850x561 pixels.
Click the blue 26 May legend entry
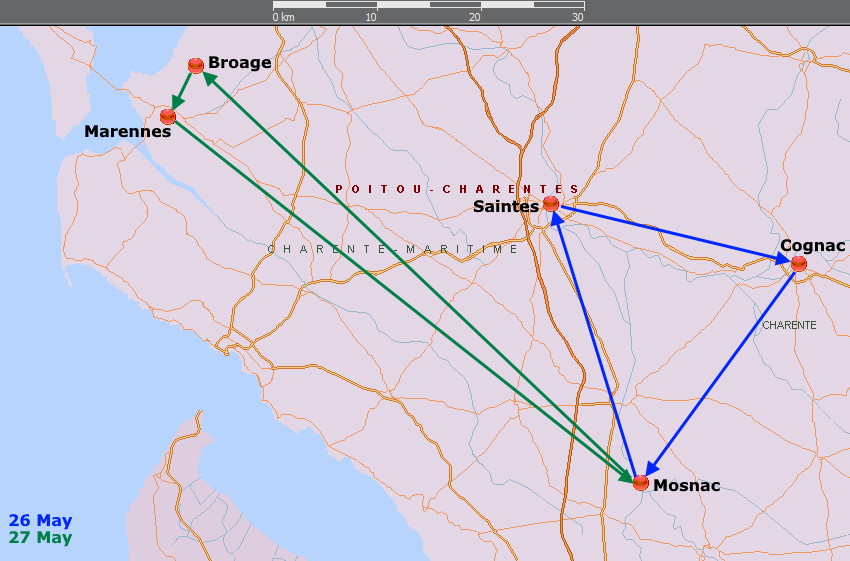pos(40,521)
